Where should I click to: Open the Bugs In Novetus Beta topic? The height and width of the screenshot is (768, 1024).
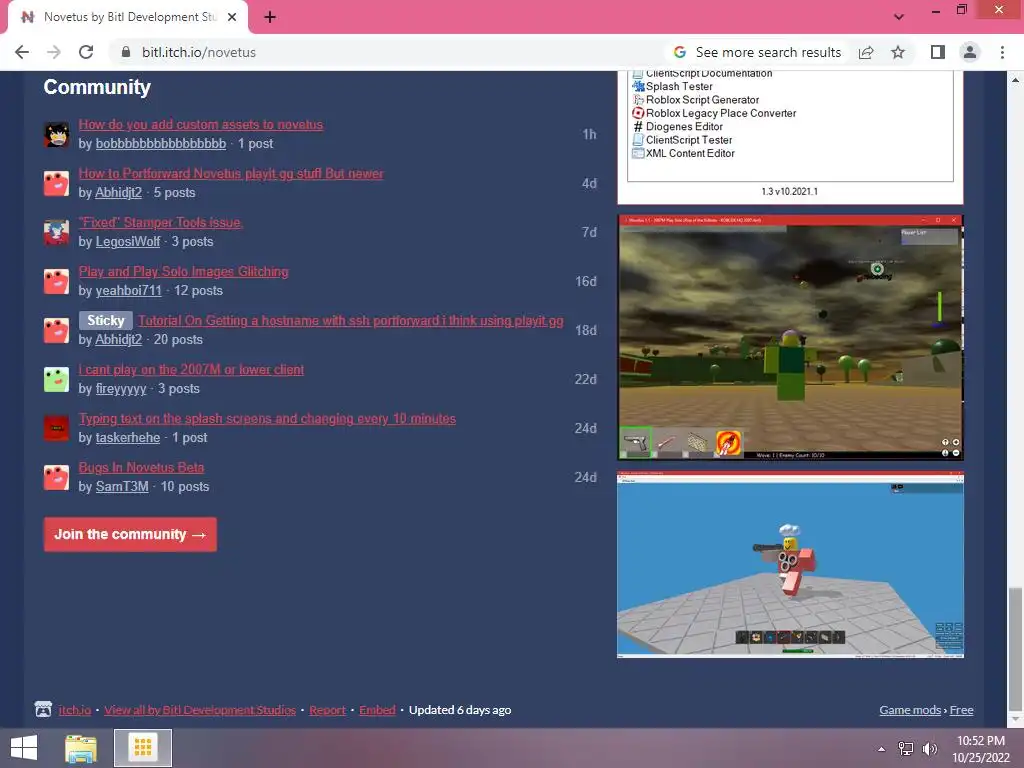pos(141,468)
